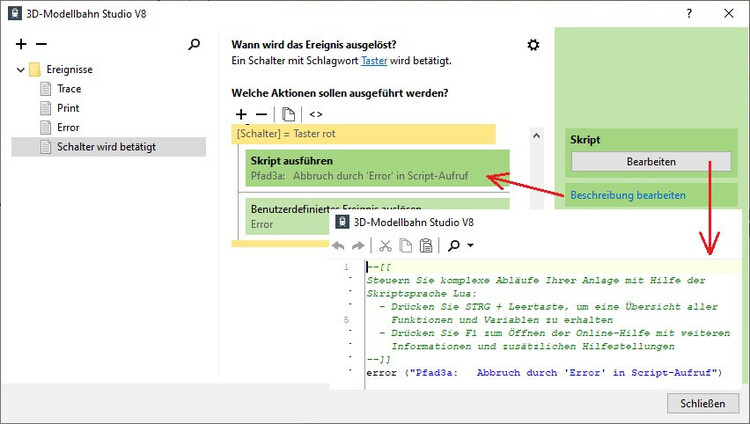Close the main dialog window
The width and height of the screenshot is (750, 424).
[728, 13]
